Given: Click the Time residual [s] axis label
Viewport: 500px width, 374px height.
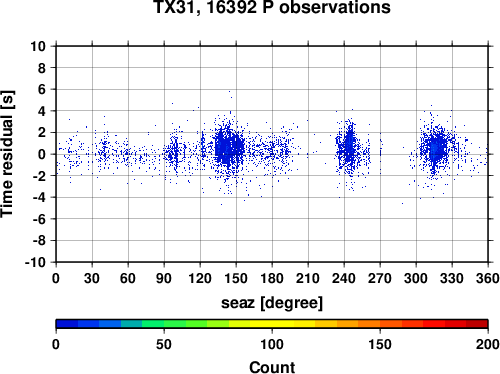Looking at the screenshot, I should point(7,154).
